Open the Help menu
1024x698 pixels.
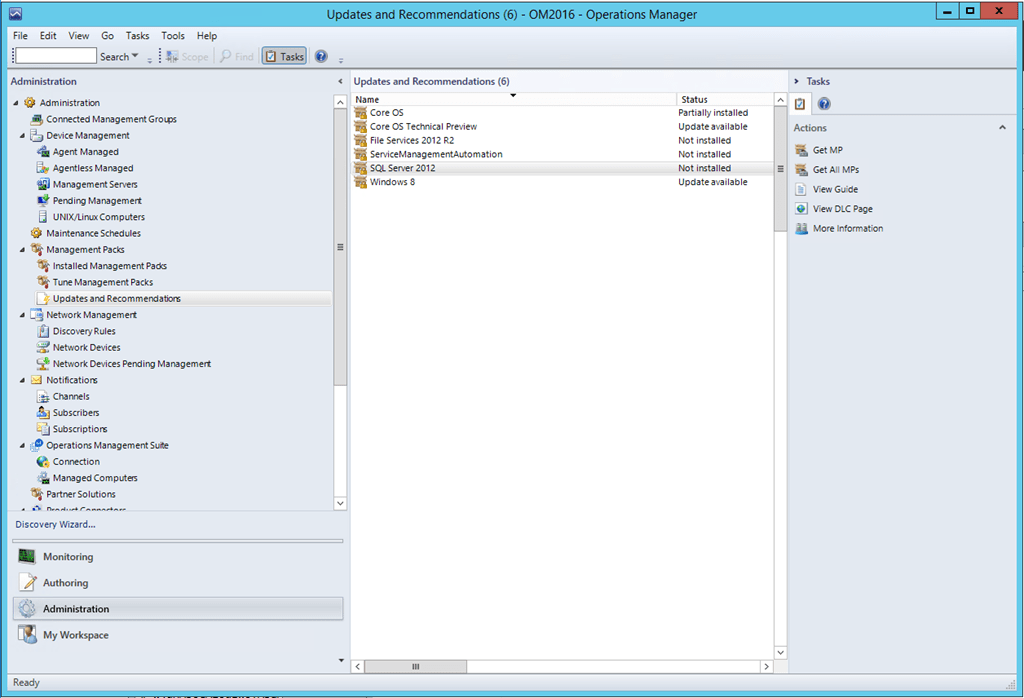(207, 36)
